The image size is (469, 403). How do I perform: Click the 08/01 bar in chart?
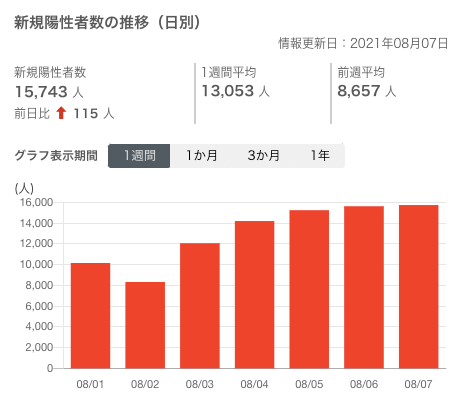90,316
